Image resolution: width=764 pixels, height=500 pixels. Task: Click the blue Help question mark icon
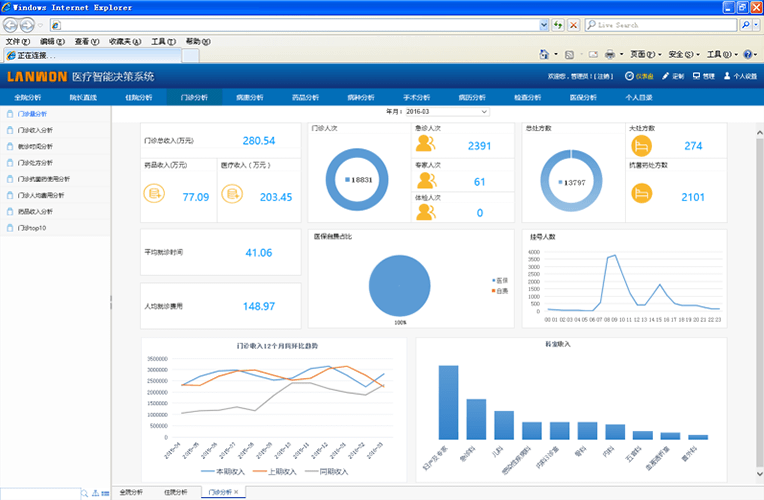point(747,55)
